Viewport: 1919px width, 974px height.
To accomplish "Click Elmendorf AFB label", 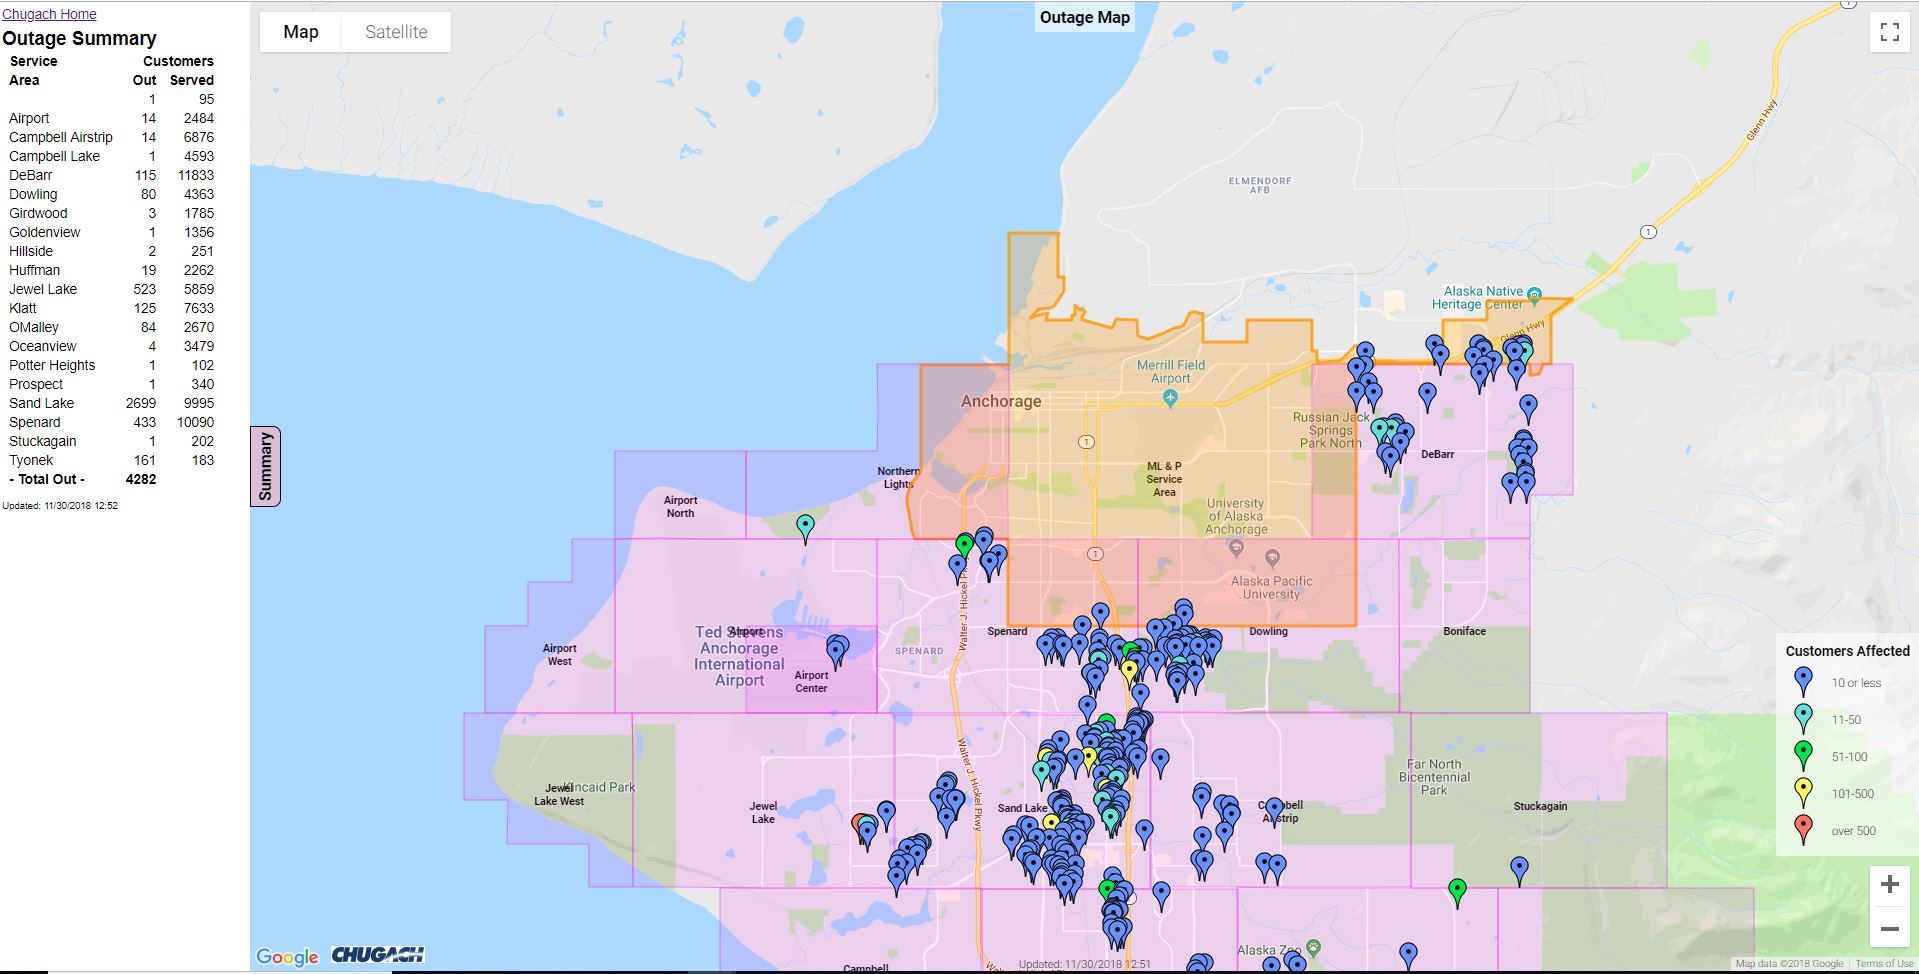I will click(1260, 185).
